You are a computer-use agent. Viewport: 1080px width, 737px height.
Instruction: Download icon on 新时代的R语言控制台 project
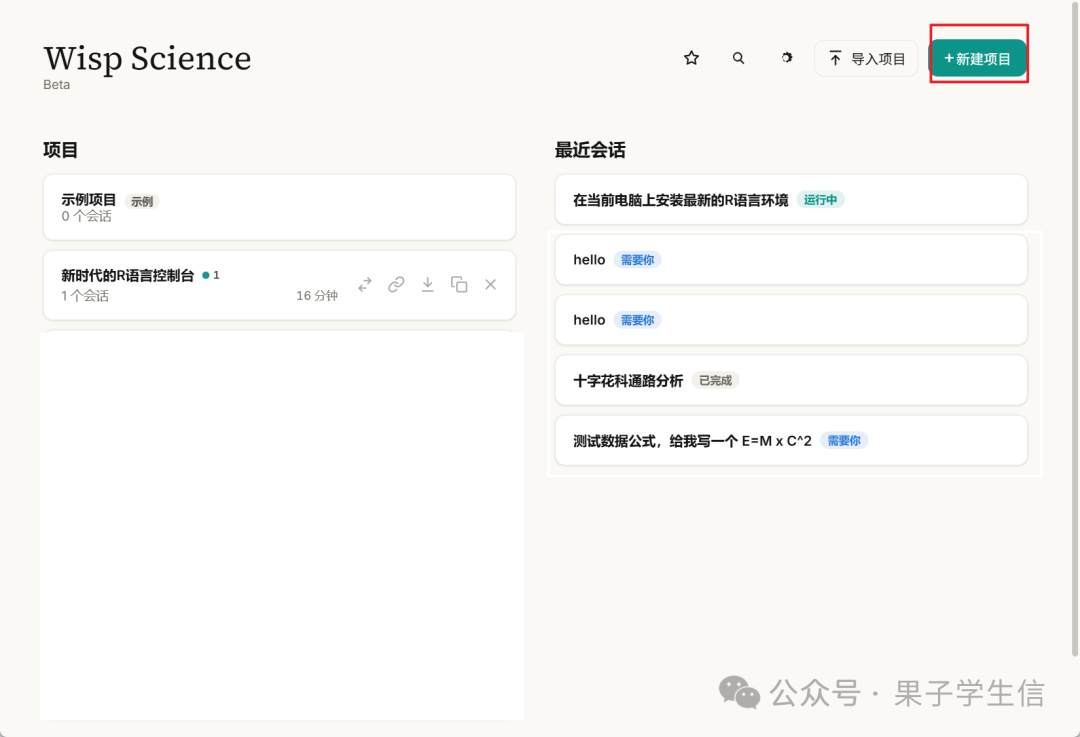tap(428, 284)
